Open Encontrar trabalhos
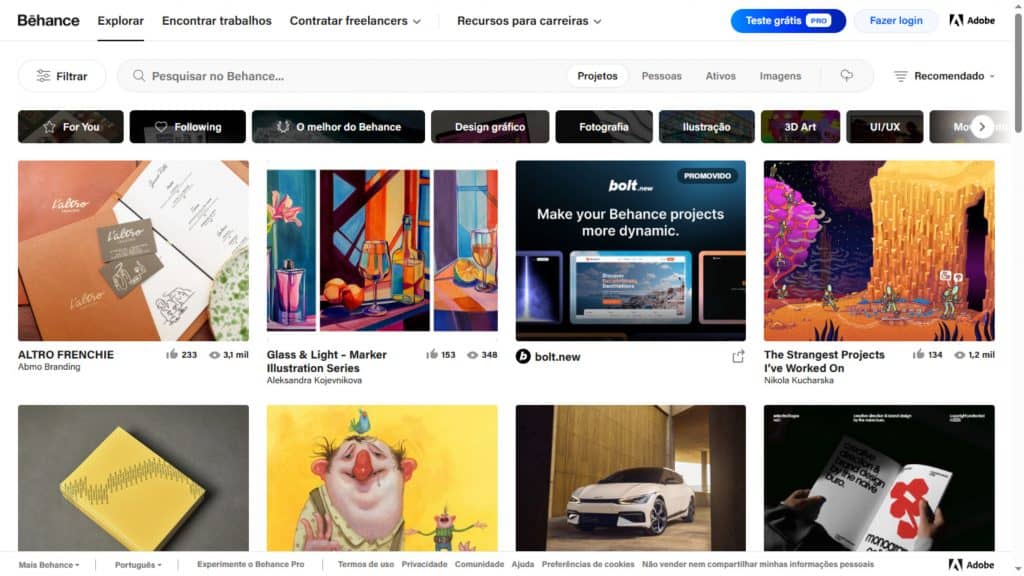This screenshot has height=576, width=1024. pos(217,21)
